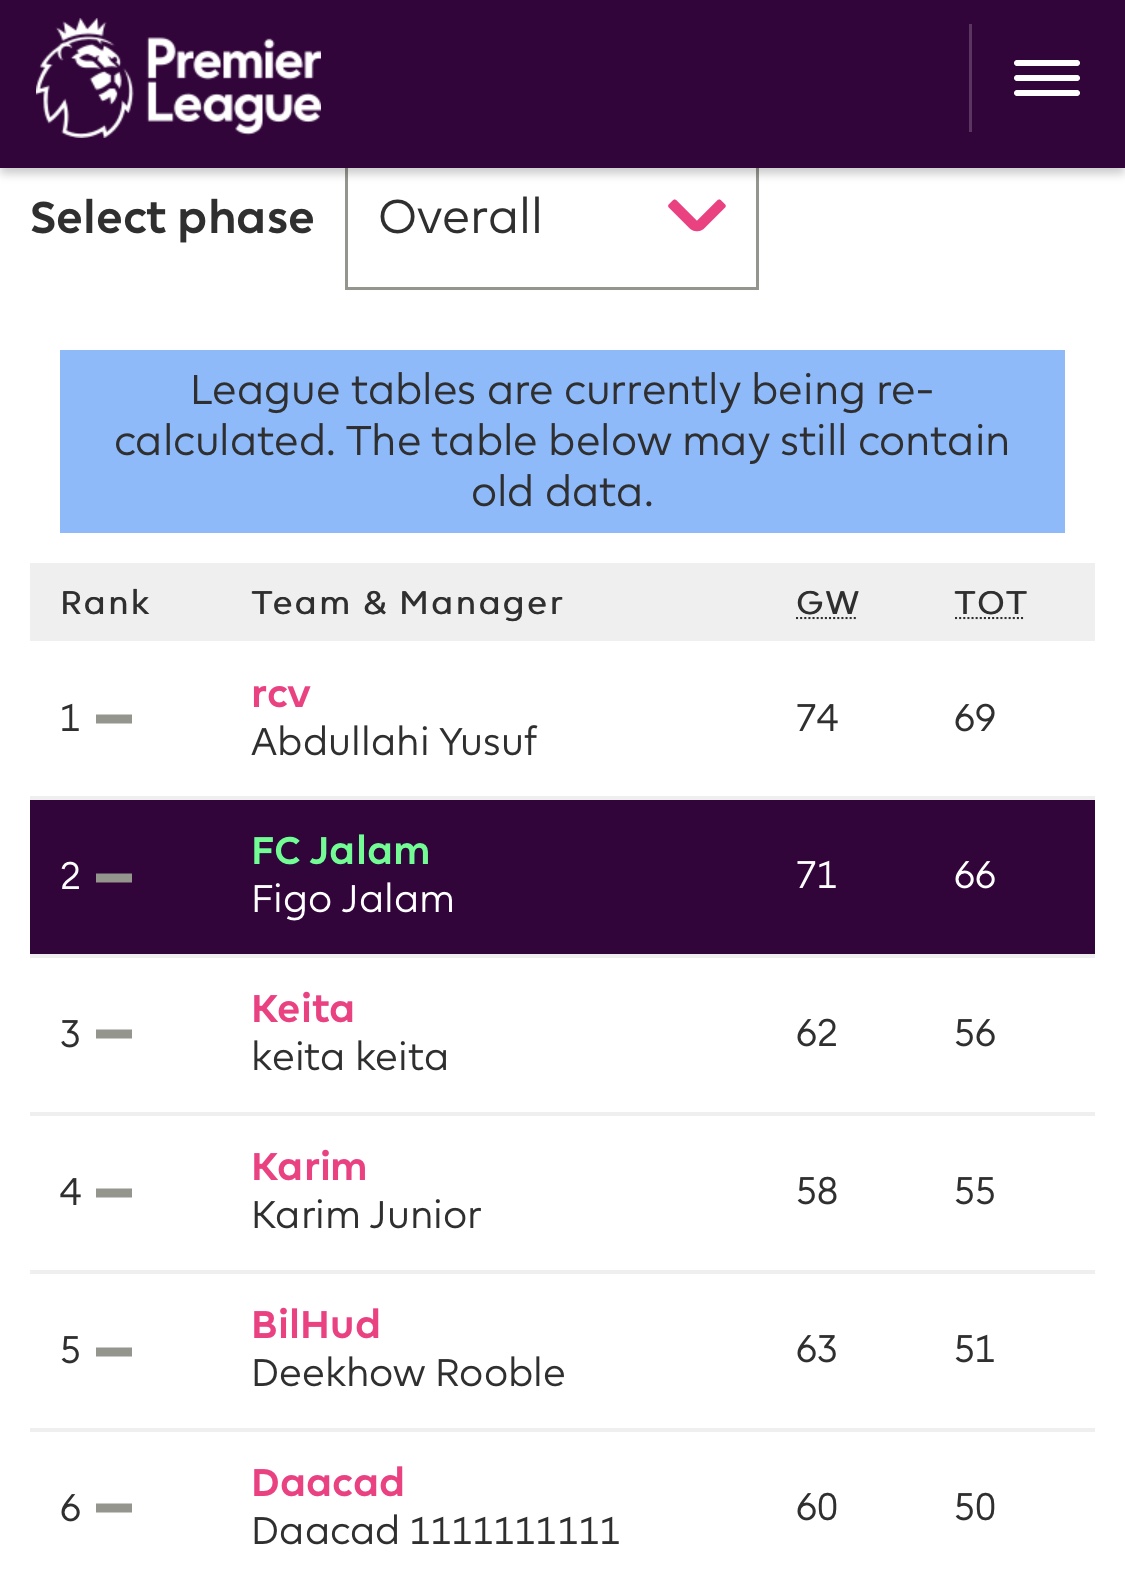Click rank movement indicator for Karim row

[x=114, y=1193]
